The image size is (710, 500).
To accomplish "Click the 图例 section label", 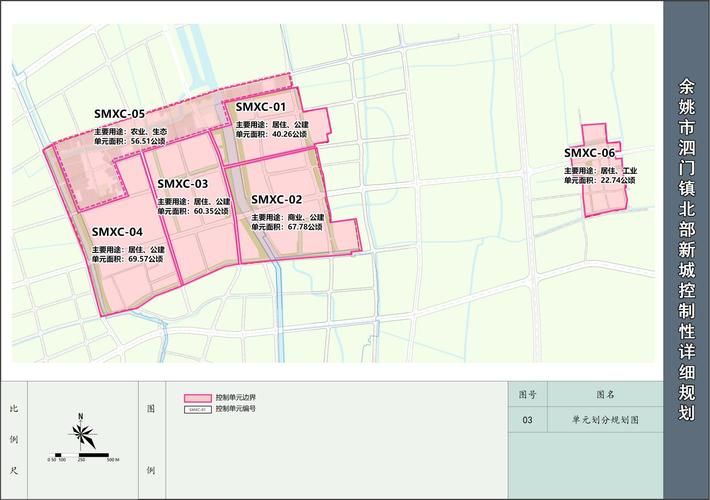I will pyautogui.click(x=151, y=439).
